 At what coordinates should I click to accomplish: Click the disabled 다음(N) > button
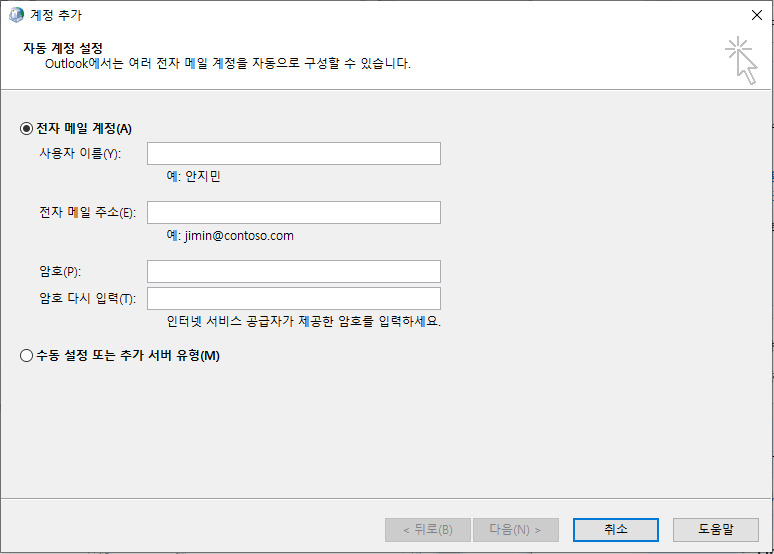[516, 530]
